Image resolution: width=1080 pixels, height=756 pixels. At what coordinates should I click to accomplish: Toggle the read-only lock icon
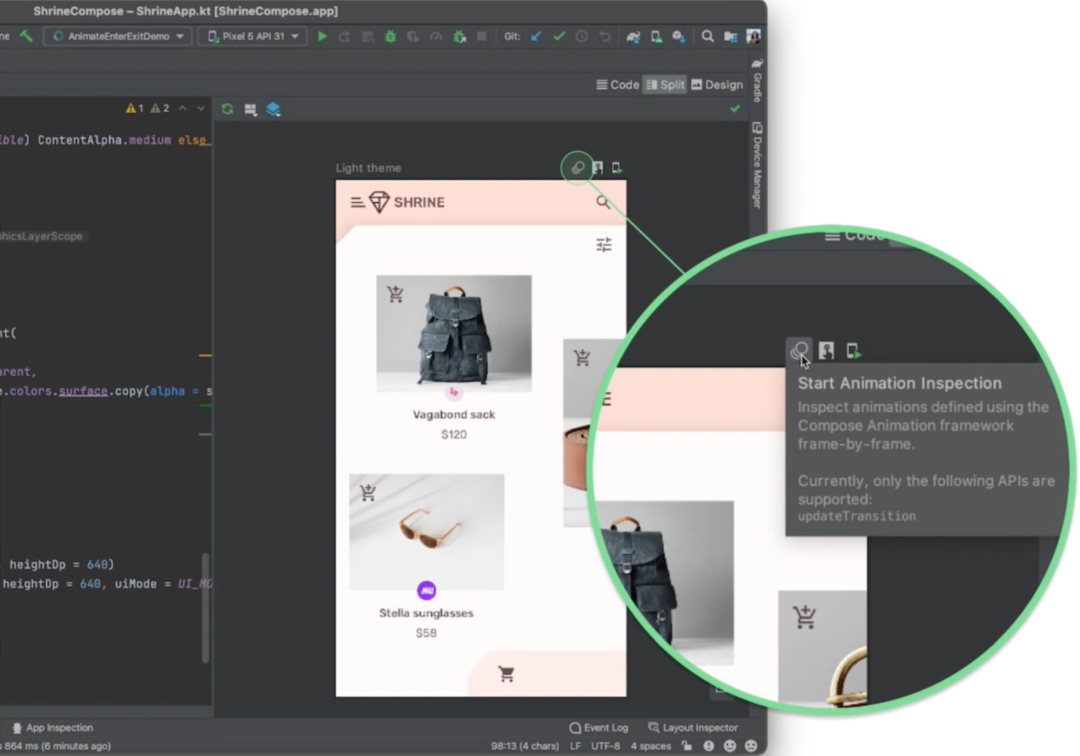[x=687, y=746]
